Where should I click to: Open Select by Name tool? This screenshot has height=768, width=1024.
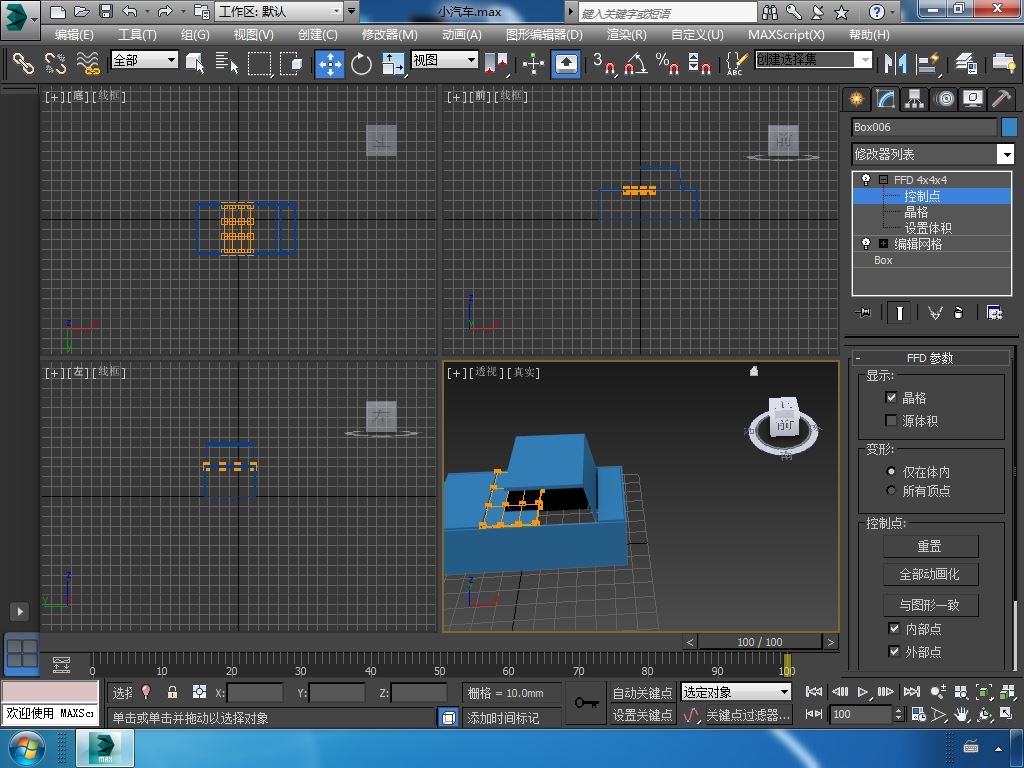227,63
